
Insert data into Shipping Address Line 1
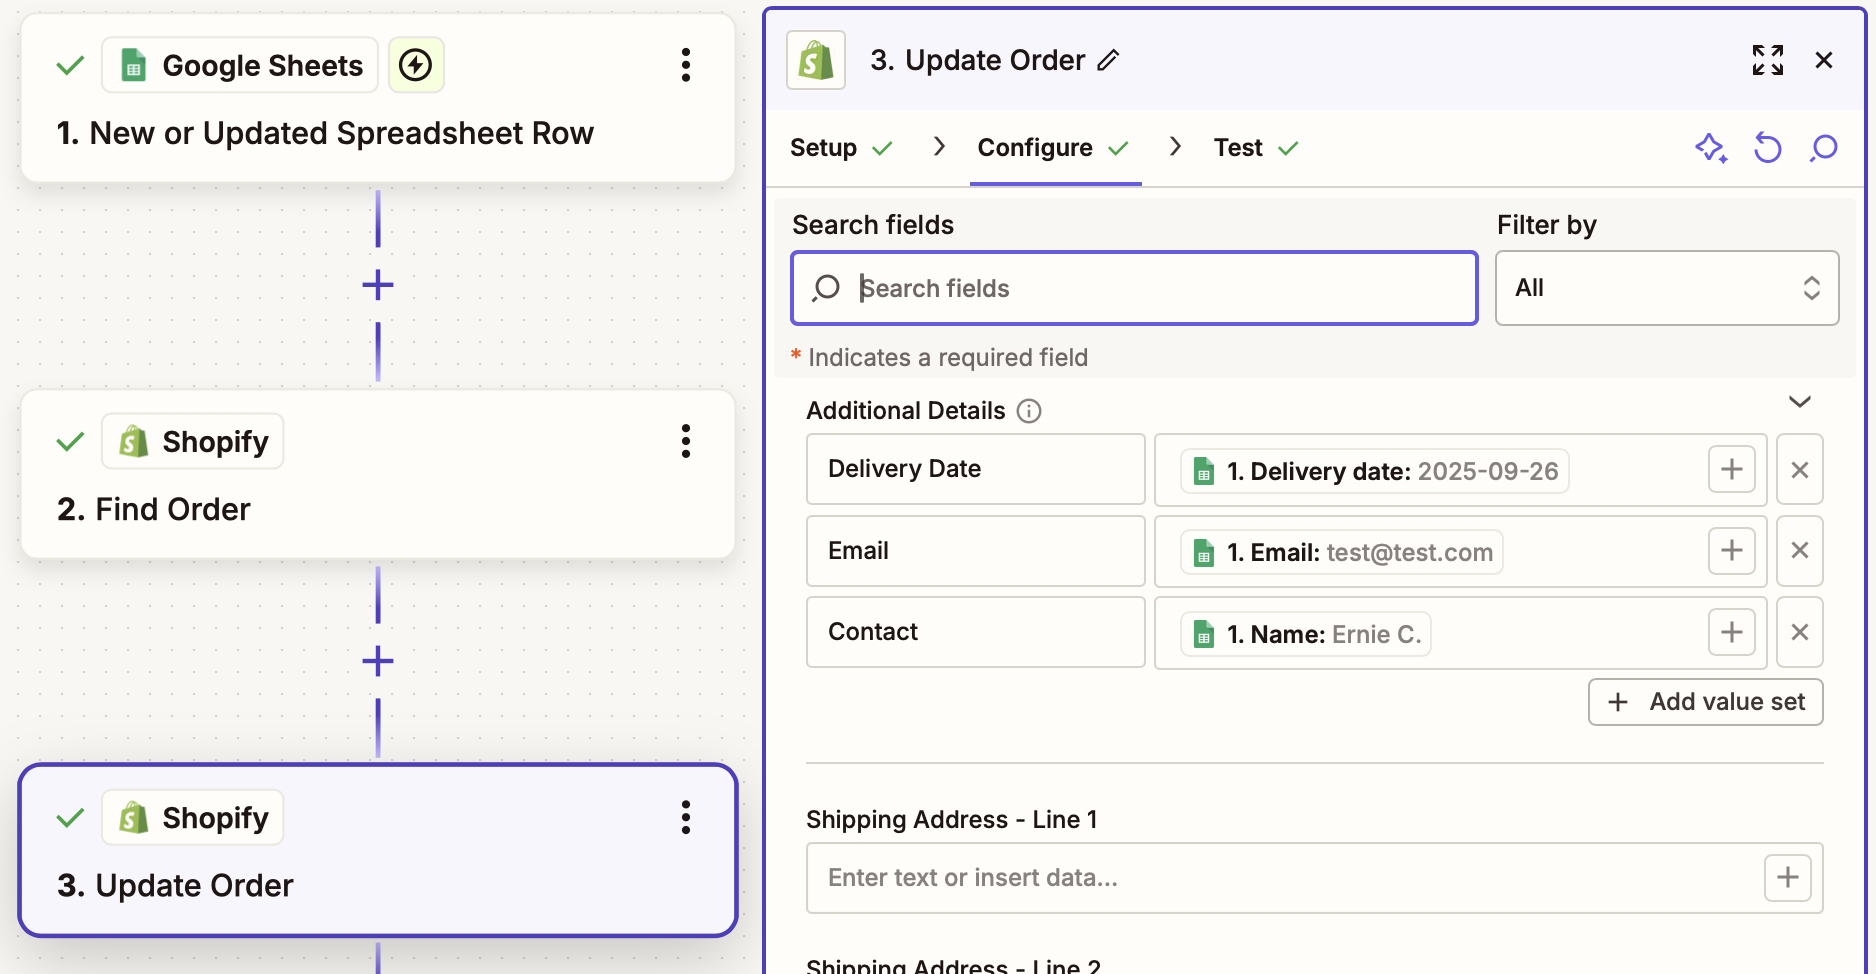[1788, 878]
